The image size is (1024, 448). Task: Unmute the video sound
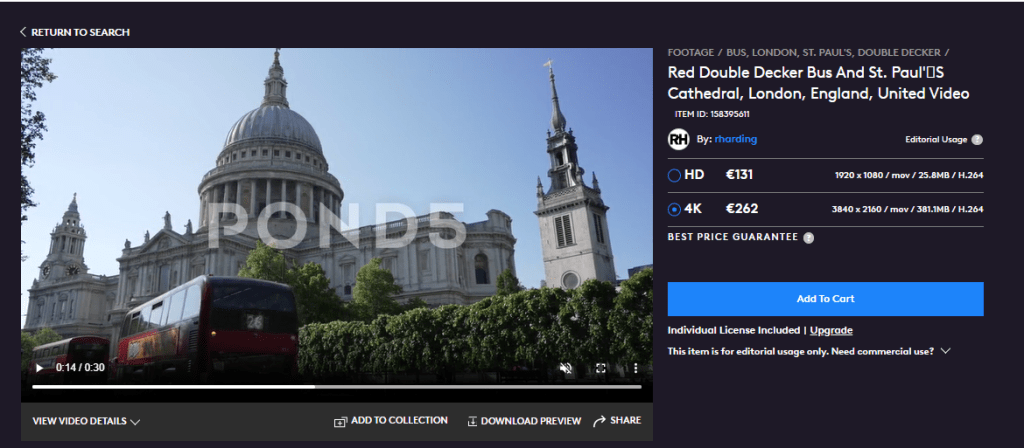[x=565, y=368]
